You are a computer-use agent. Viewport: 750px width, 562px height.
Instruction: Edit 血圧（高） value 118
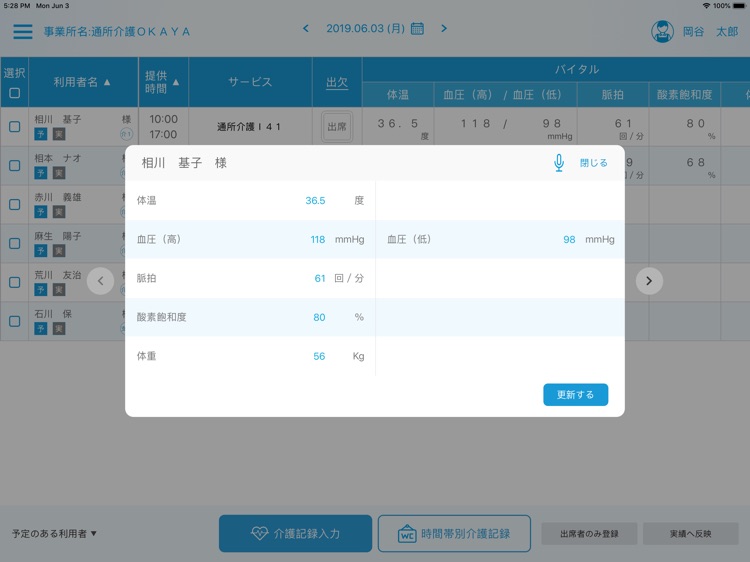click(318, 239)
